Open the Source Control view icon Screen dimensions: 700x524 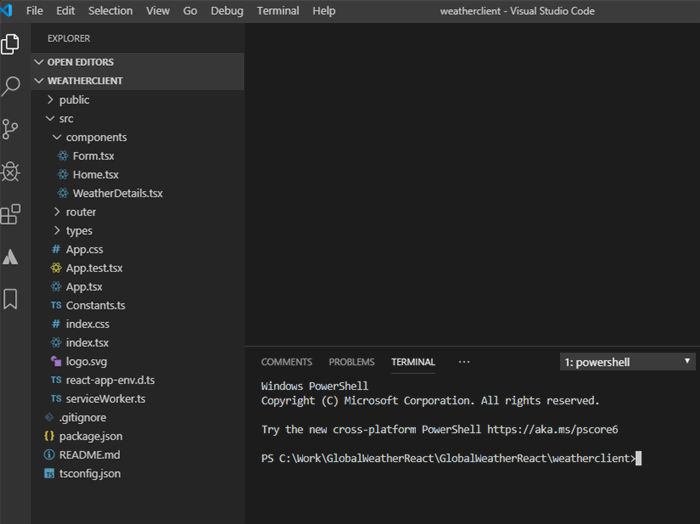click(x=10, y=129)
